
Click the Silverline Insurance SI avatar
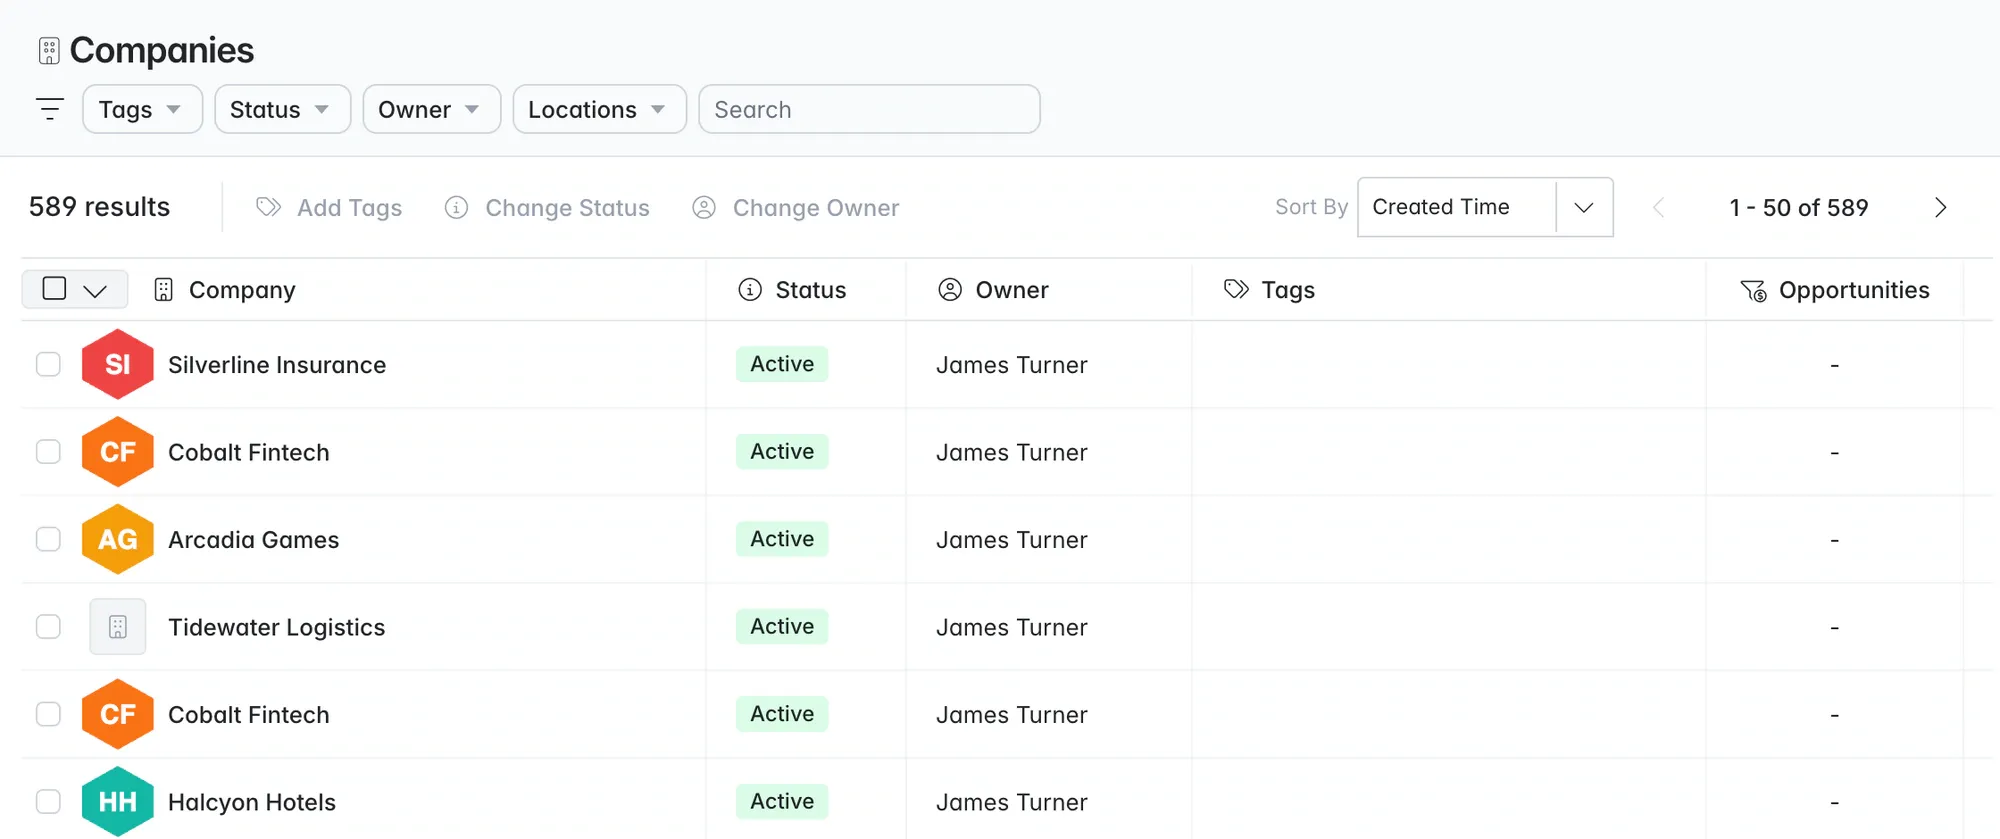118,364
